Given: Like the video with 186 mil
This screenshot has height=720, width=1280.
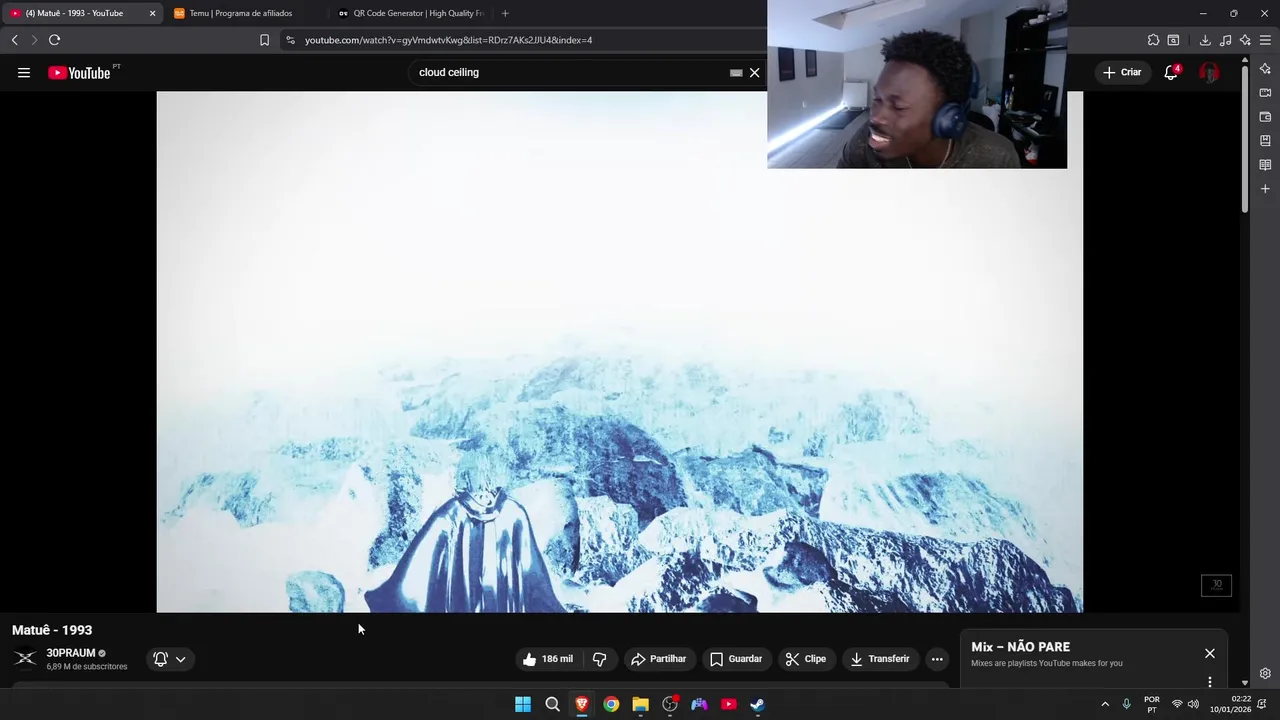Looking at the screenshot, I should pyautogui.click(x=550, y=659).
